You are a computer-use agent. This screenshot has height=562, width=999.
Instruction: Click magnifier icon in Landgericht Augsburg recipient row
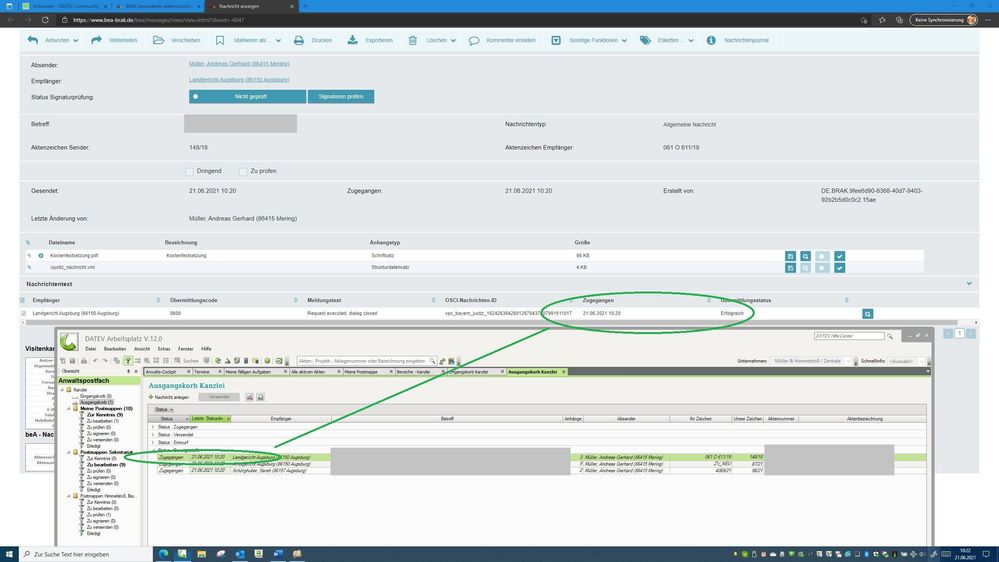point(868,314)
